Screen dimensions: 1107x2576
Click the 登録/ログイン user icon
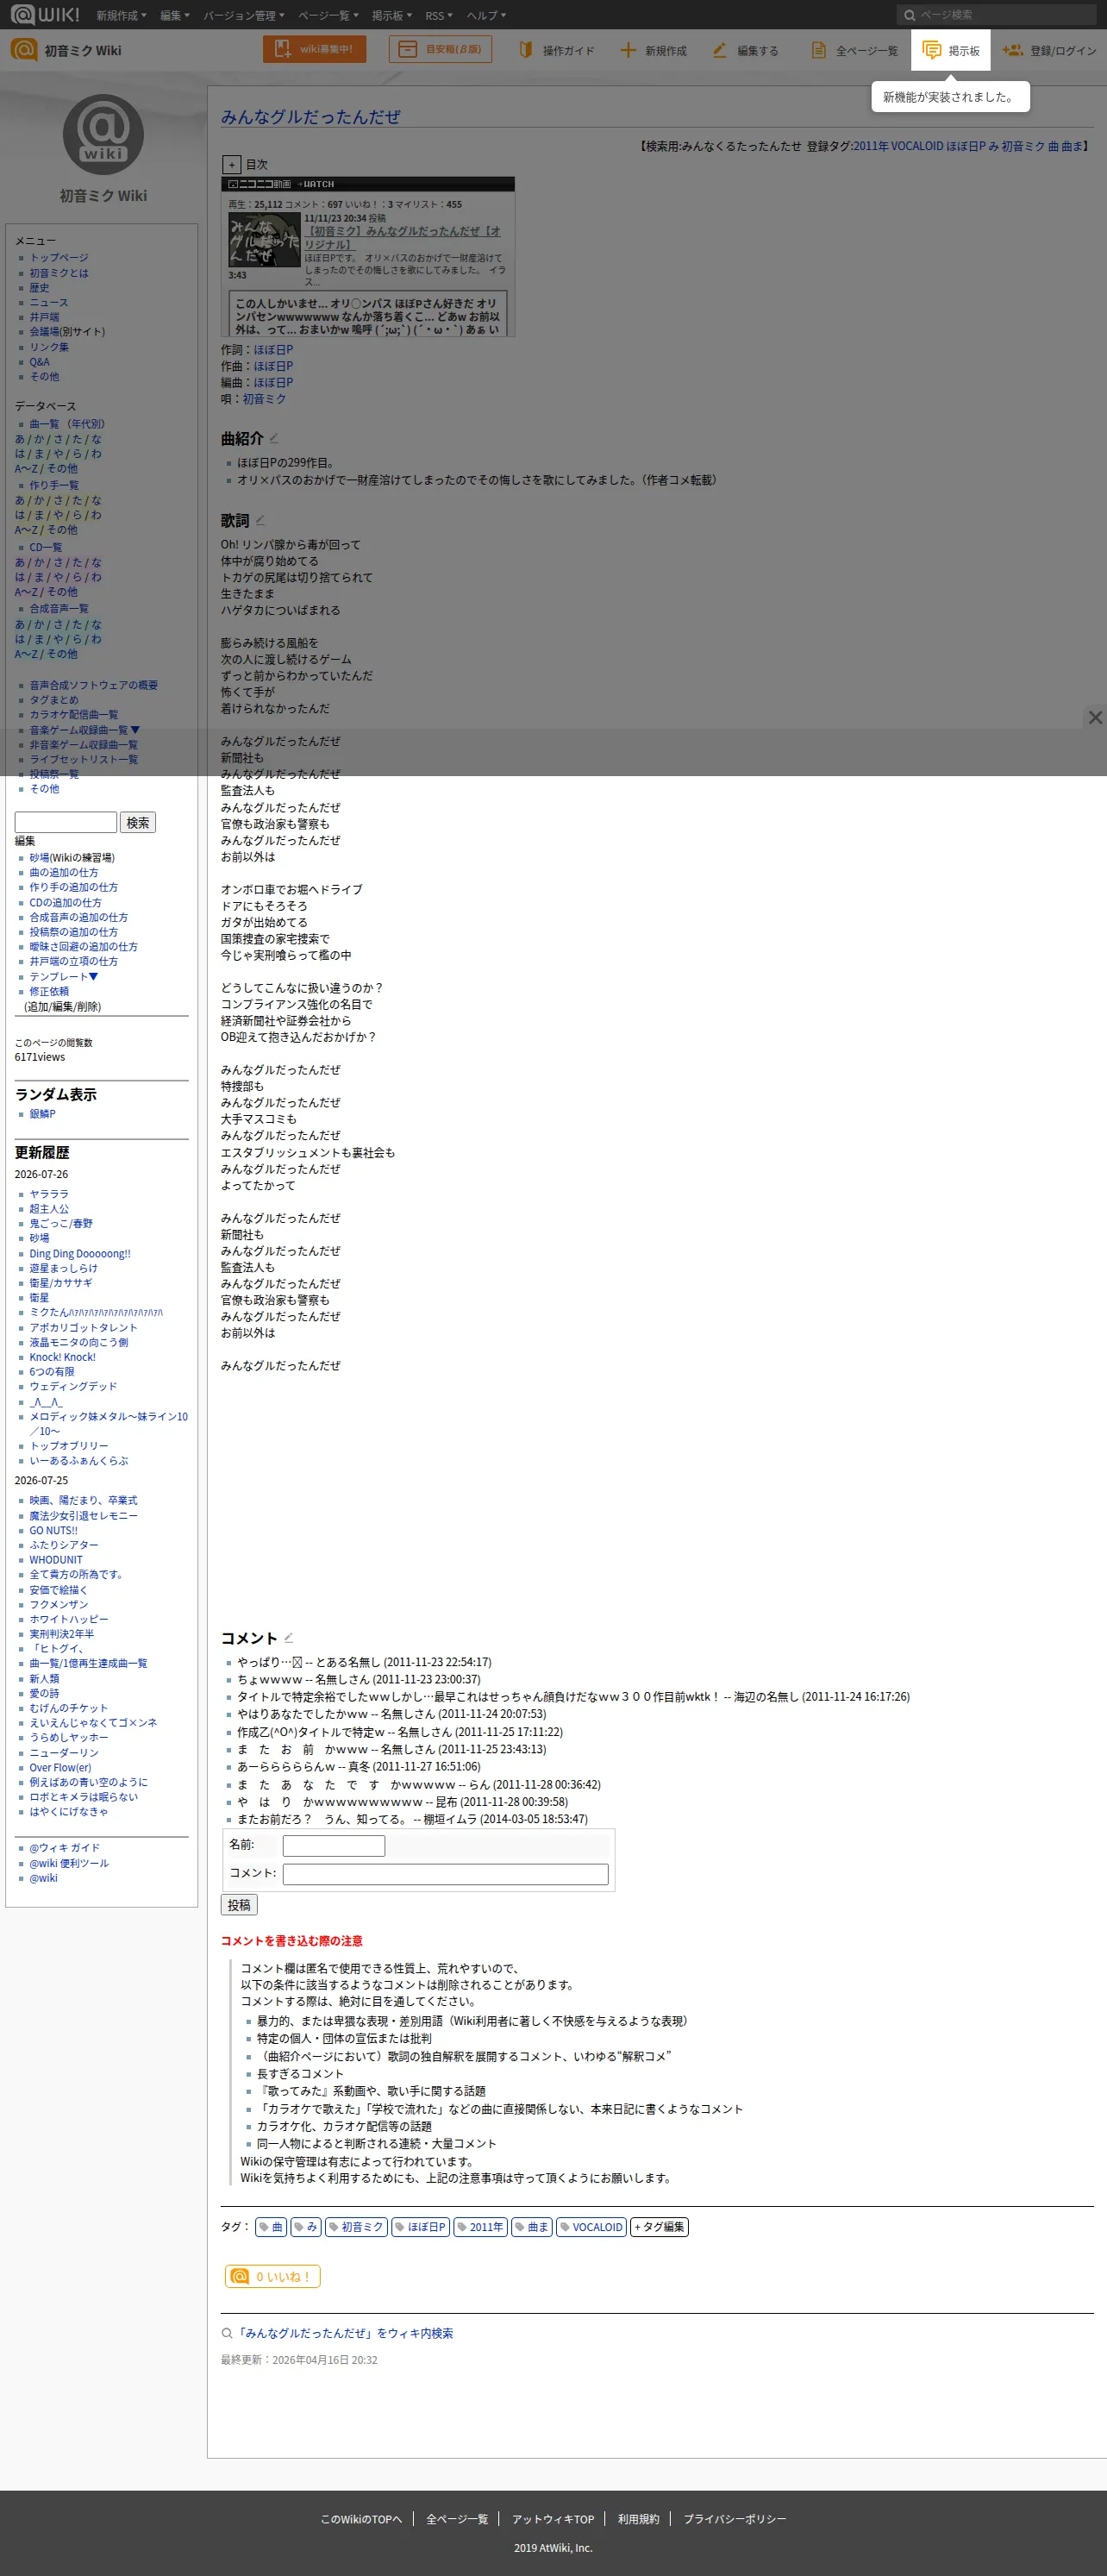1012,50
